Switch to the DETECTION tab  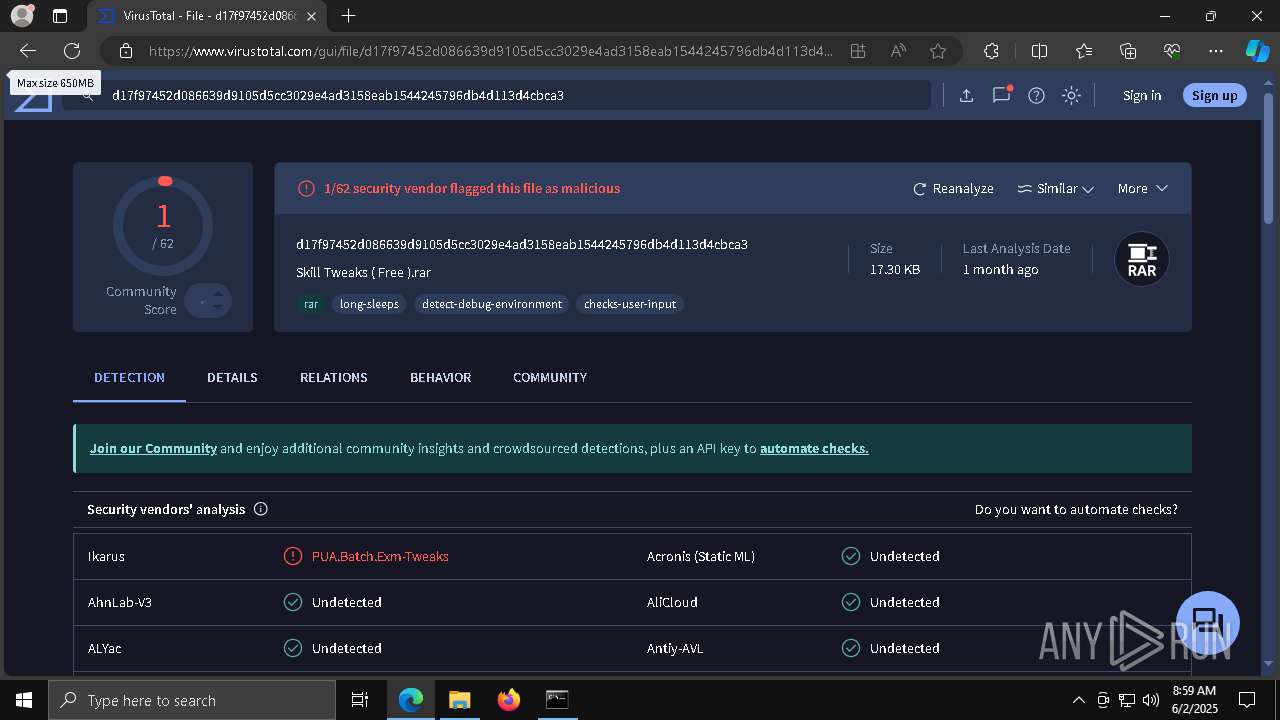tap(129, 377)
